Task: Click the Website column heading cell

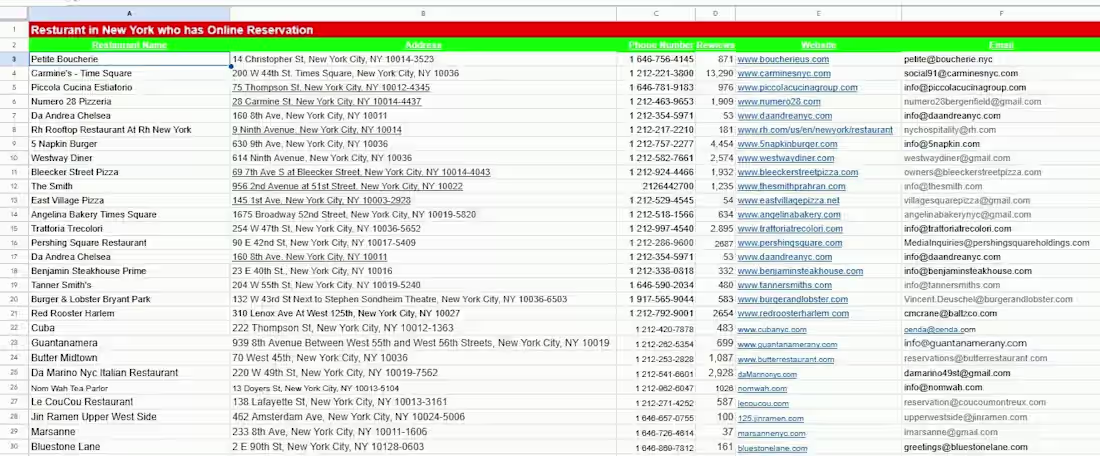Action: click(x=818, y=45)
